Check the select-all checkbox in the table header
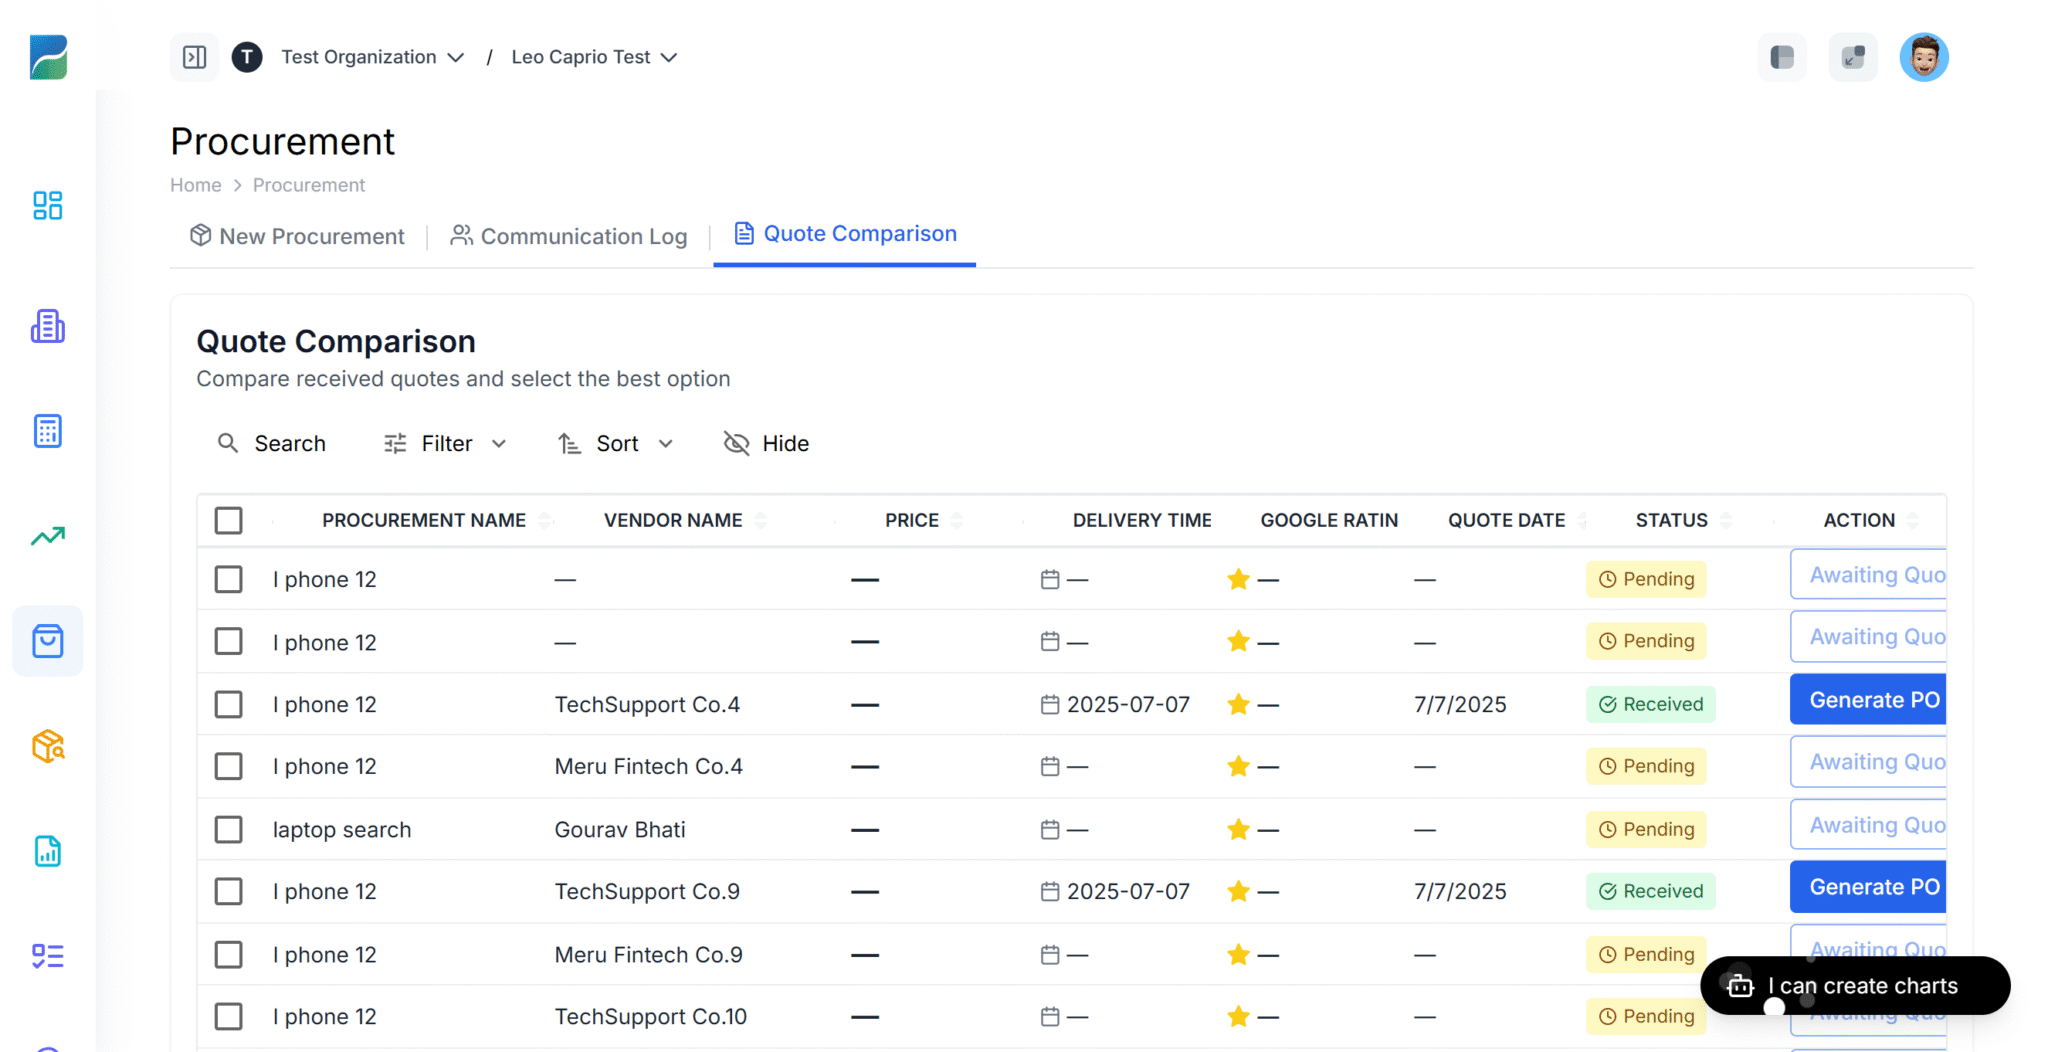The image size is (2048, 1052). (x=228, y=520)
